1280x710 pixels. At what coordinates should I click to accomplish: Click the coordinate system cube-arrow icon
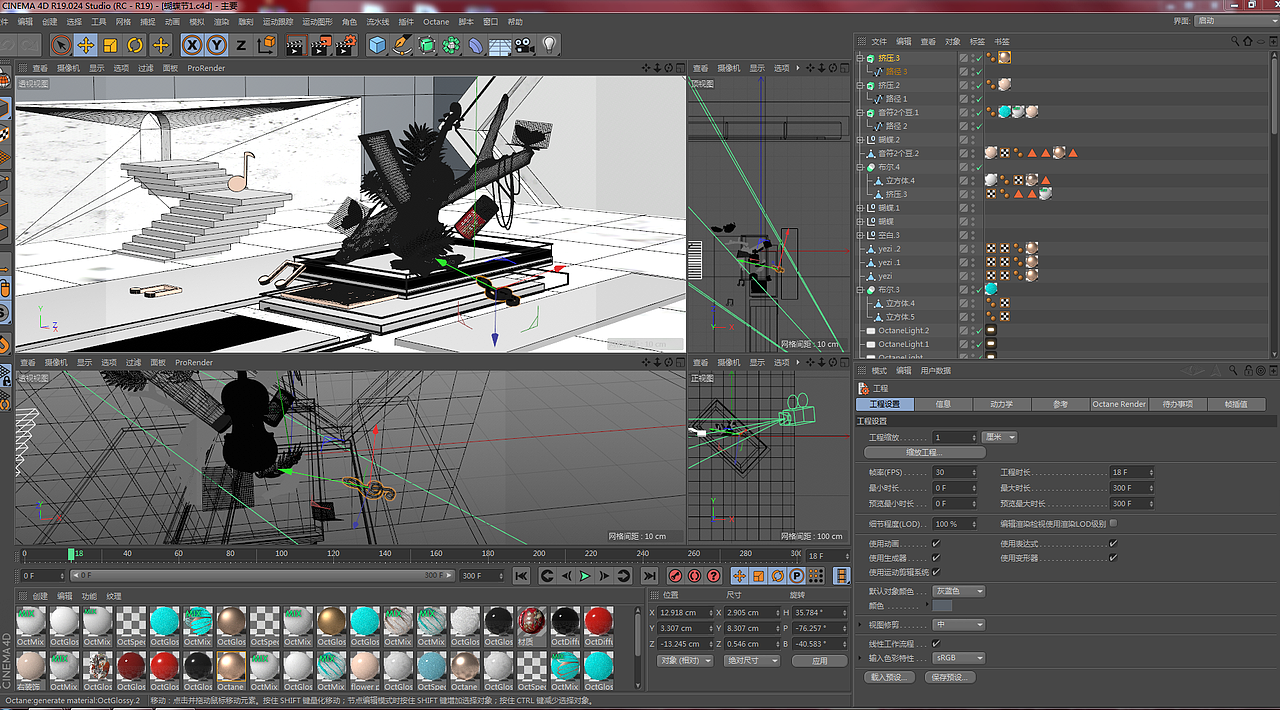tap(266, 45)
